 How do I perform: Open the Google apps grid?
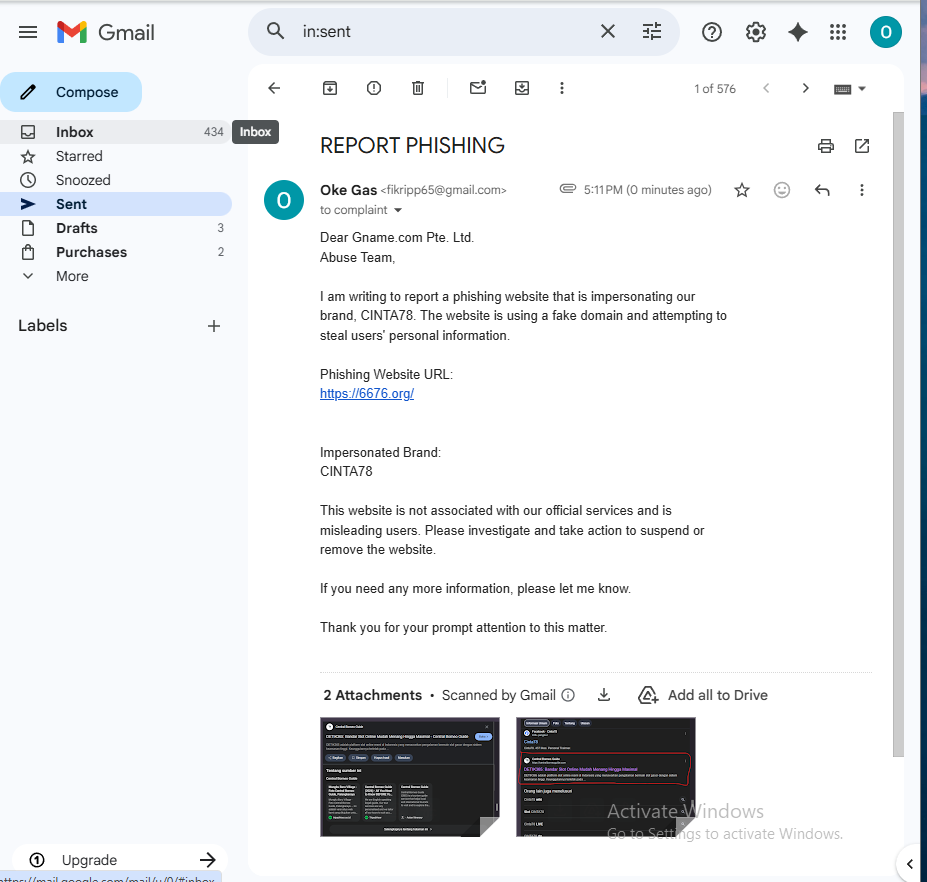pyautogui.click(x=838, y=32)
